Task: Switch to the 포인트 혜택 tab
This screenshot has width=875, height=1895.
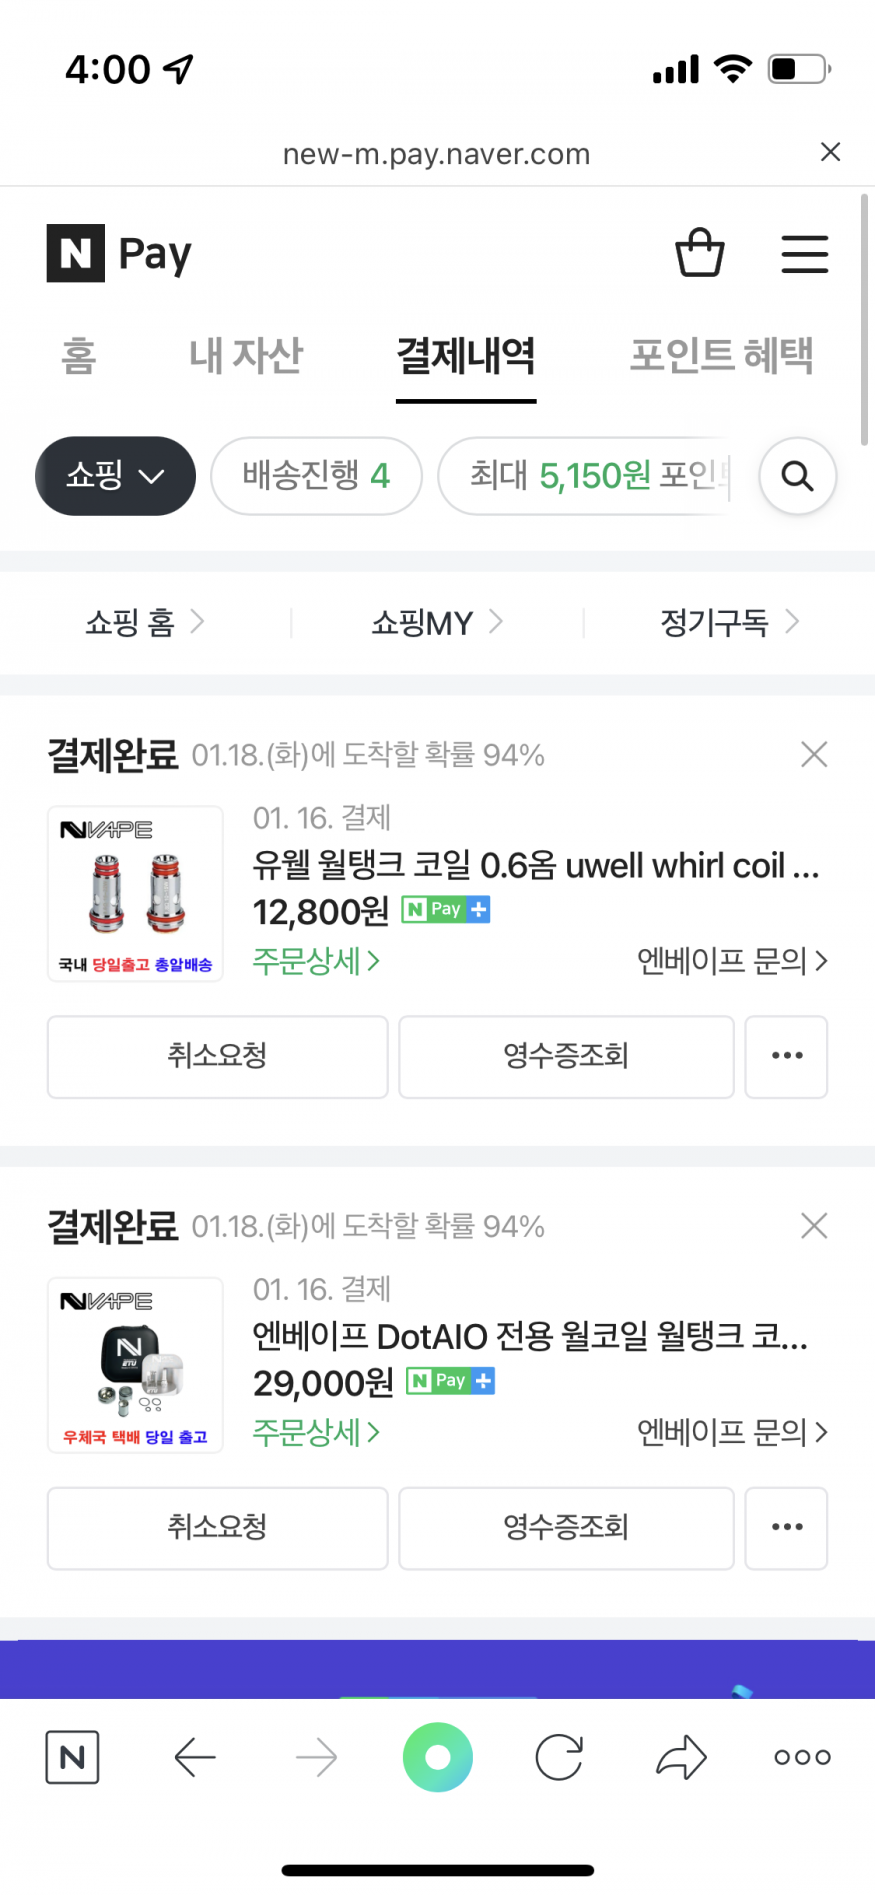Action: [x=721, y=356]
